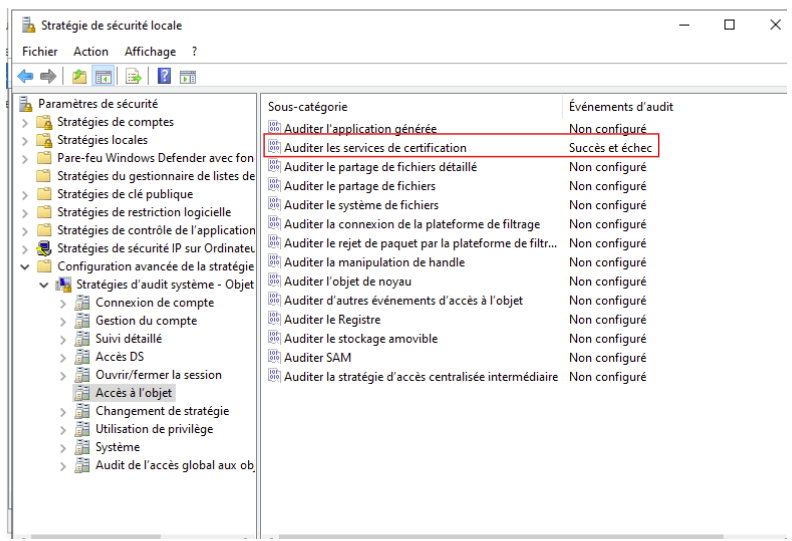Select Stratégies du gestionnaire de listes node
The width and height of the screenshot is (792, 541).
(x=156, y=176)
